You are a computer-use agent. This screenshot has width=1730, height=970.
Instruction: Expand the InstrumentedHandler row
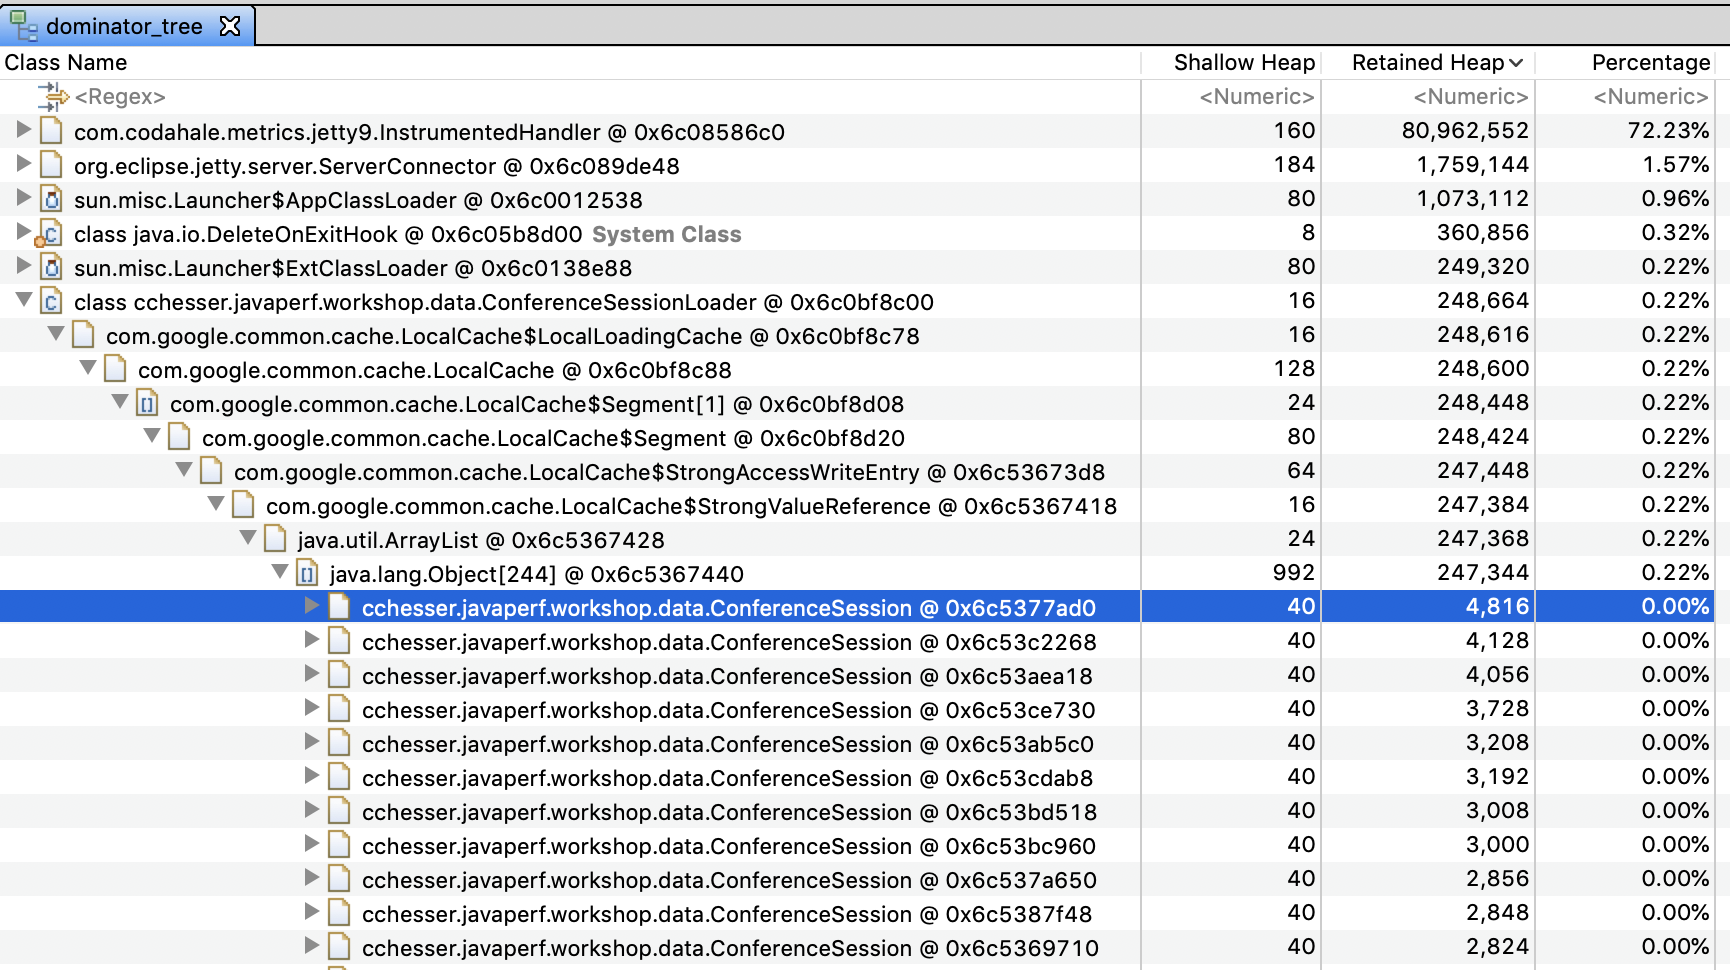coord(23,130)
